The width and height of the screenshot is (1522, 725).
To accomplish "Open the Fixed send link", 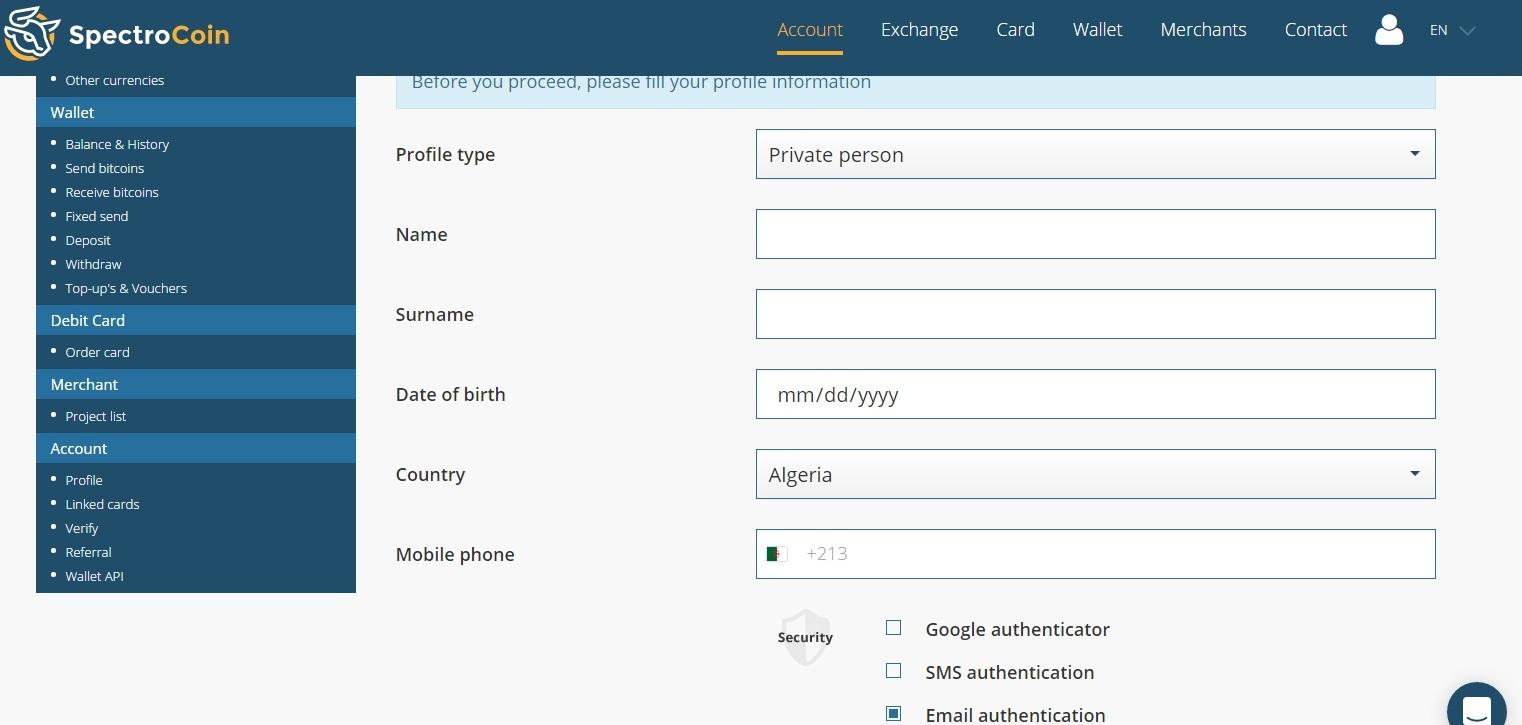I will tap(96, 216).
